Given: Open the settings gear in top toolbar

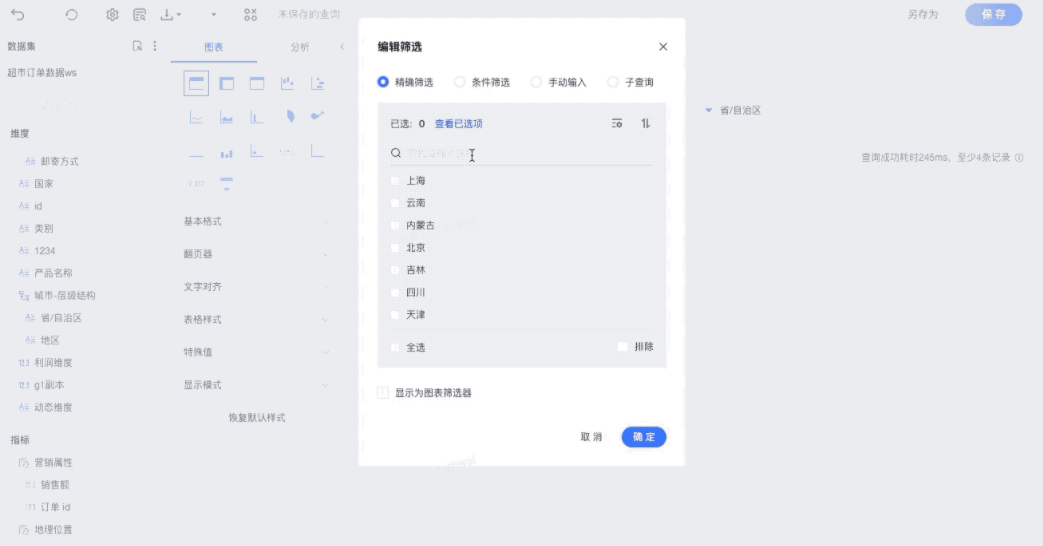Looking at the screenshot, I should point(113,15).
